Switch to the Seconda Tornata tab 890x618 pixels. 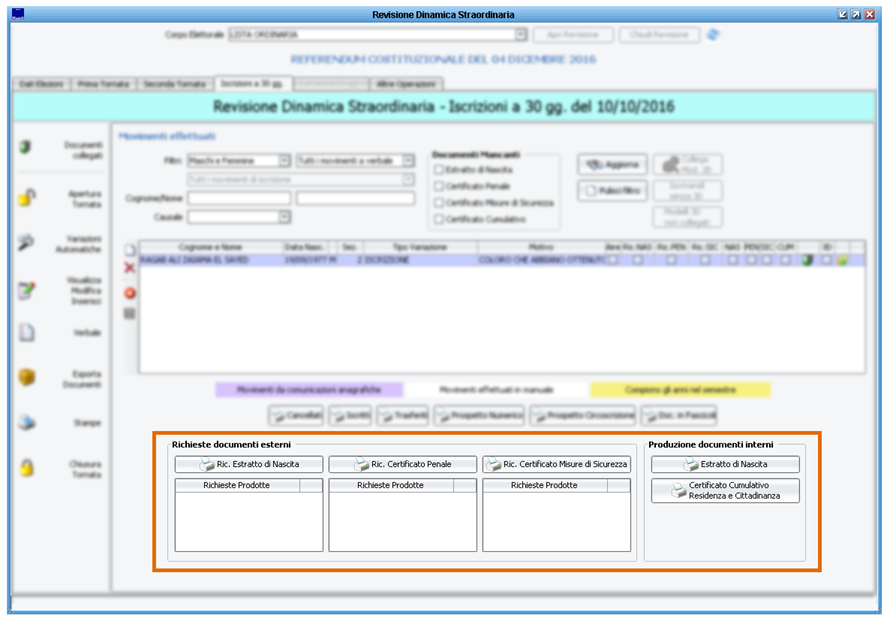point(174,84)
